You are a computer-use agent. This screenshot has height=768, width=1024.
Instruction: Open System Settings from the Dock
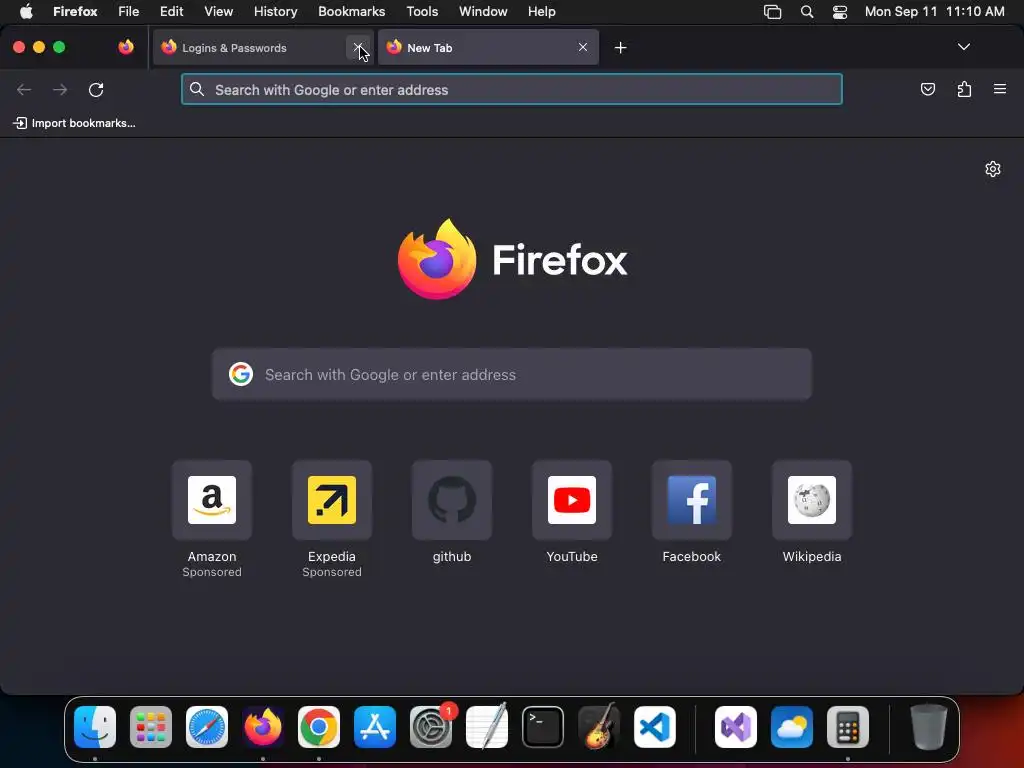(x=431, y=727)
